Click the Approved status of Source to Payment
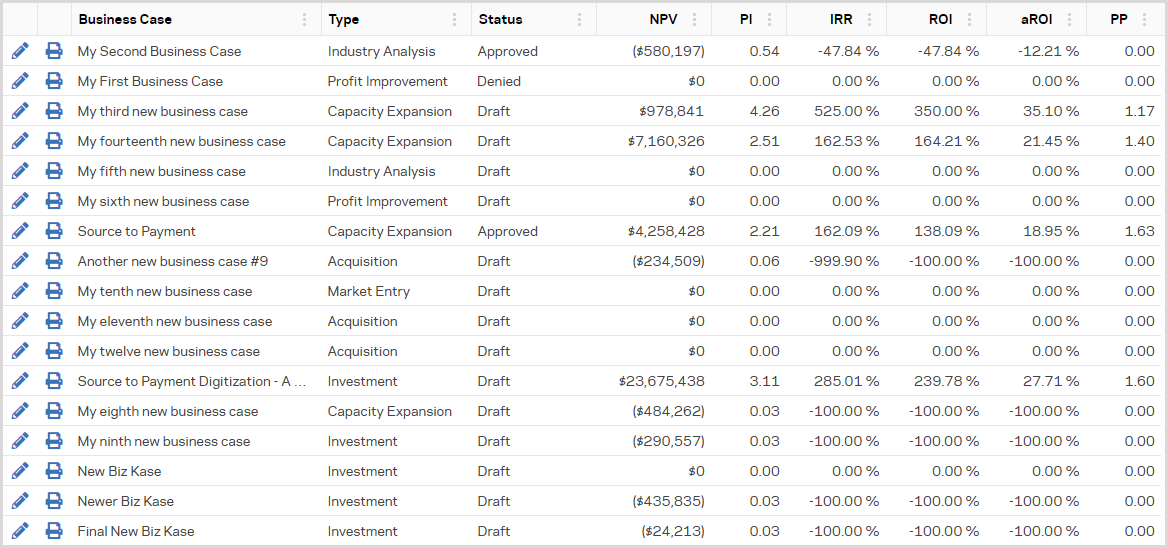The image size is (1168, 548). point(507,231)
